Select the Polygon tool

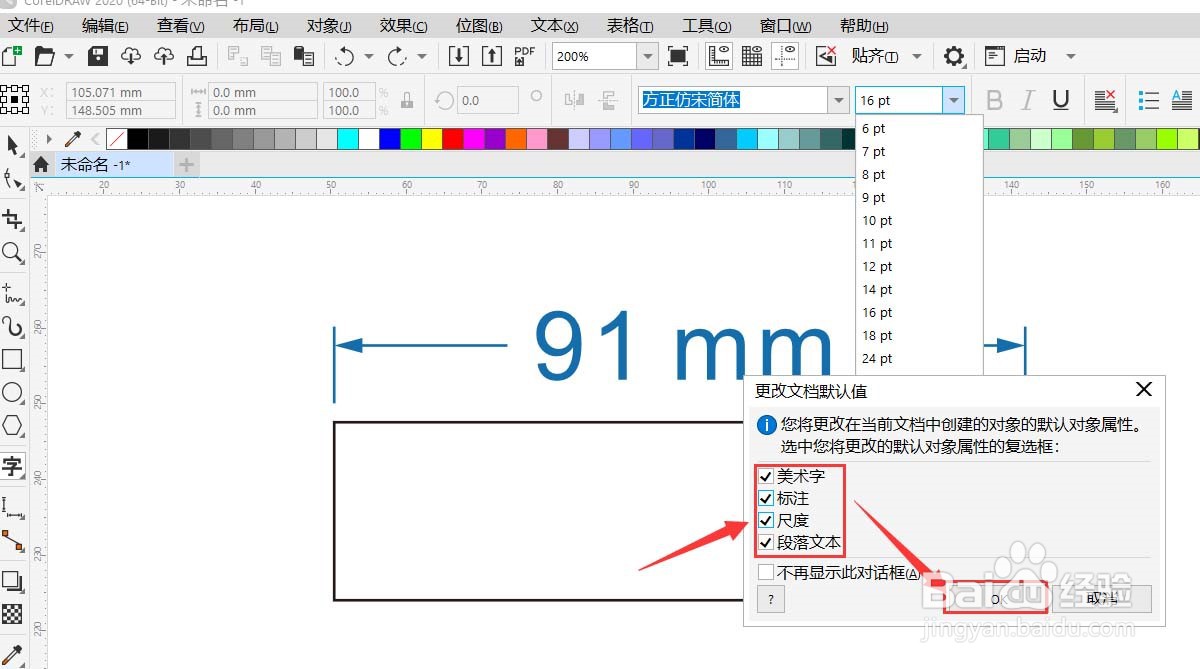(x=13, y=425)
